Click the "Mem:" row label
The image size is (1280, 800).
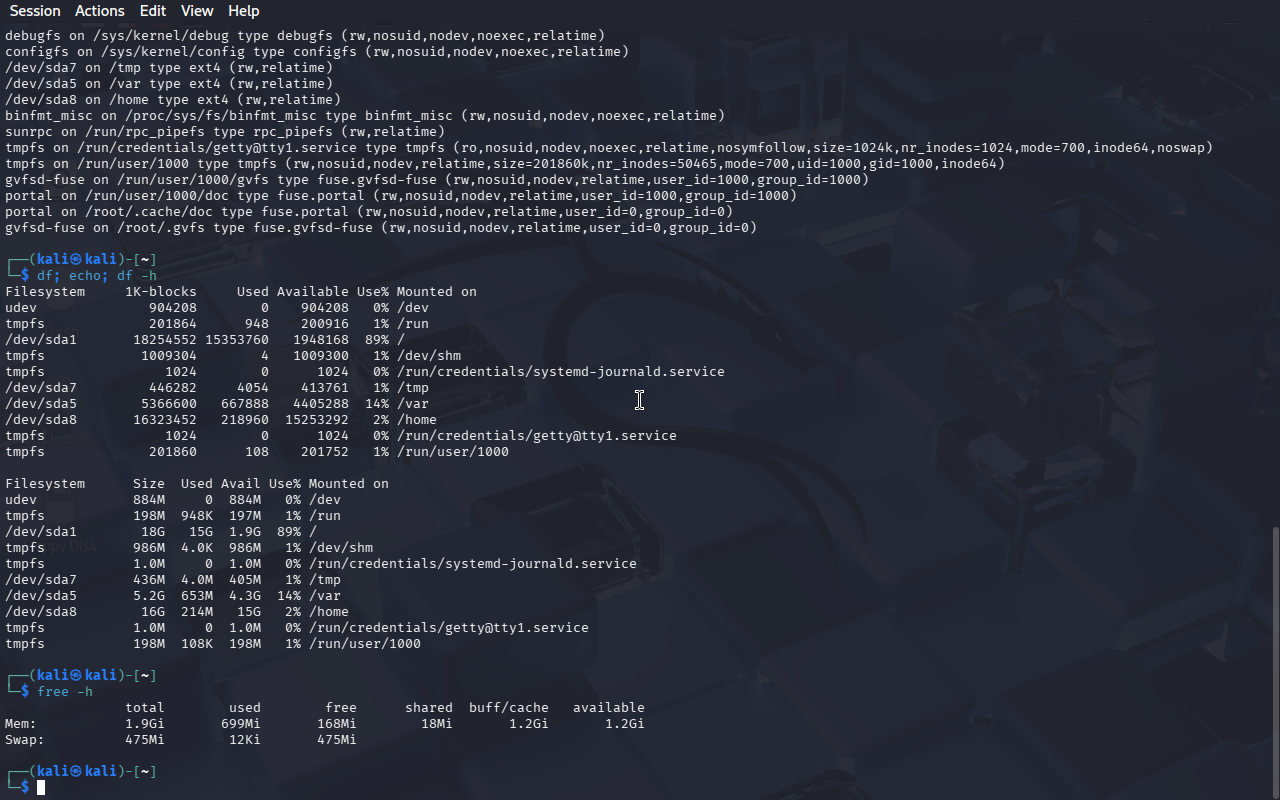[21, 723]
